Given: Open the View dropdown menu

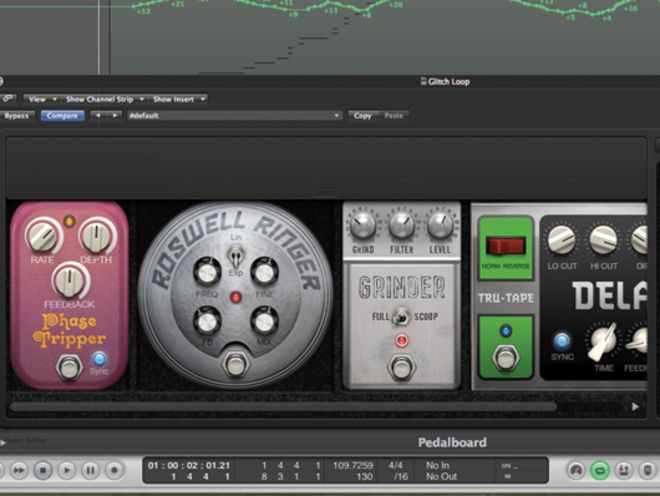Looking at the screenshot, I should pos(41,99).
